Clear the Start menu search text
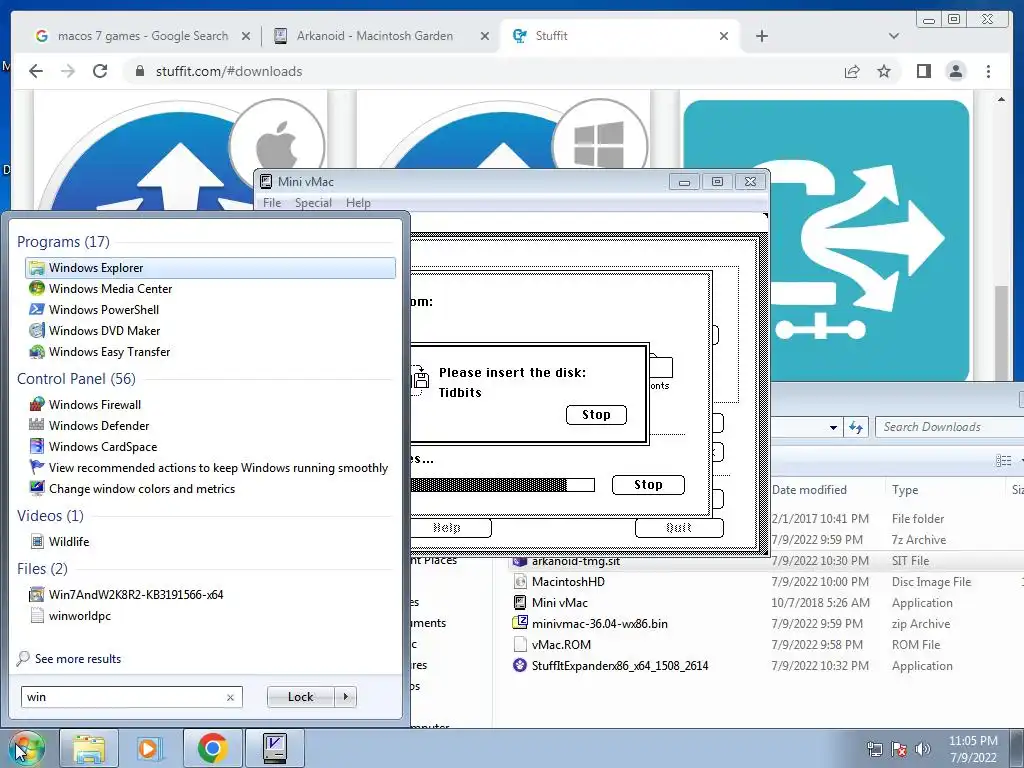Image resolution: width=1024 pixels, height=768 pixels. coord(230,697)
